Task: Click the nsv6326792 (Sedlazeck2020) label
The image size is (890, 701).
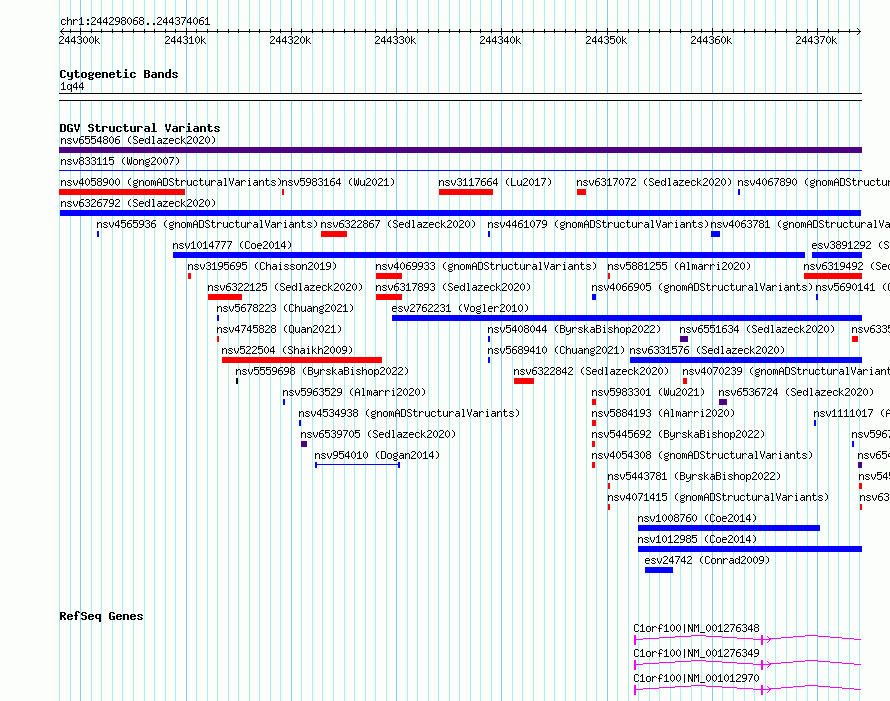Action: (x=138, y=203)
